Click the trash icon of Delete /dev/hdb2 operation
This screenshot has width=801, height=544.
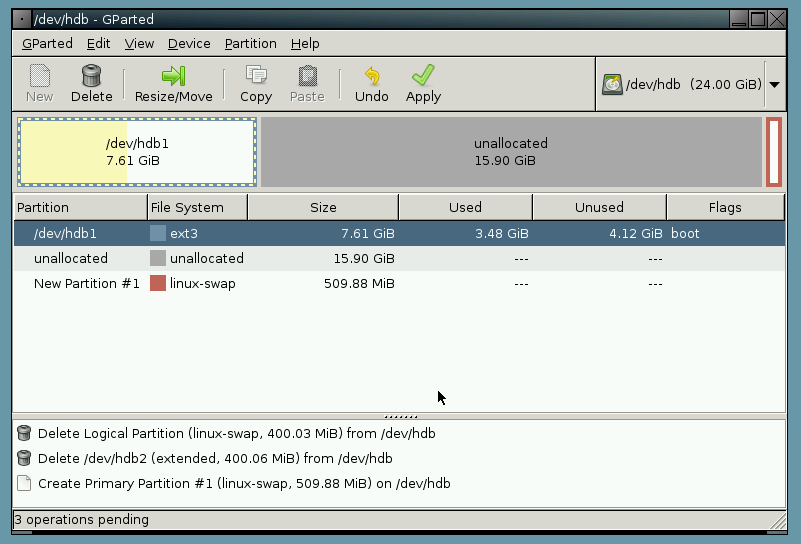(x=24, y=458)
